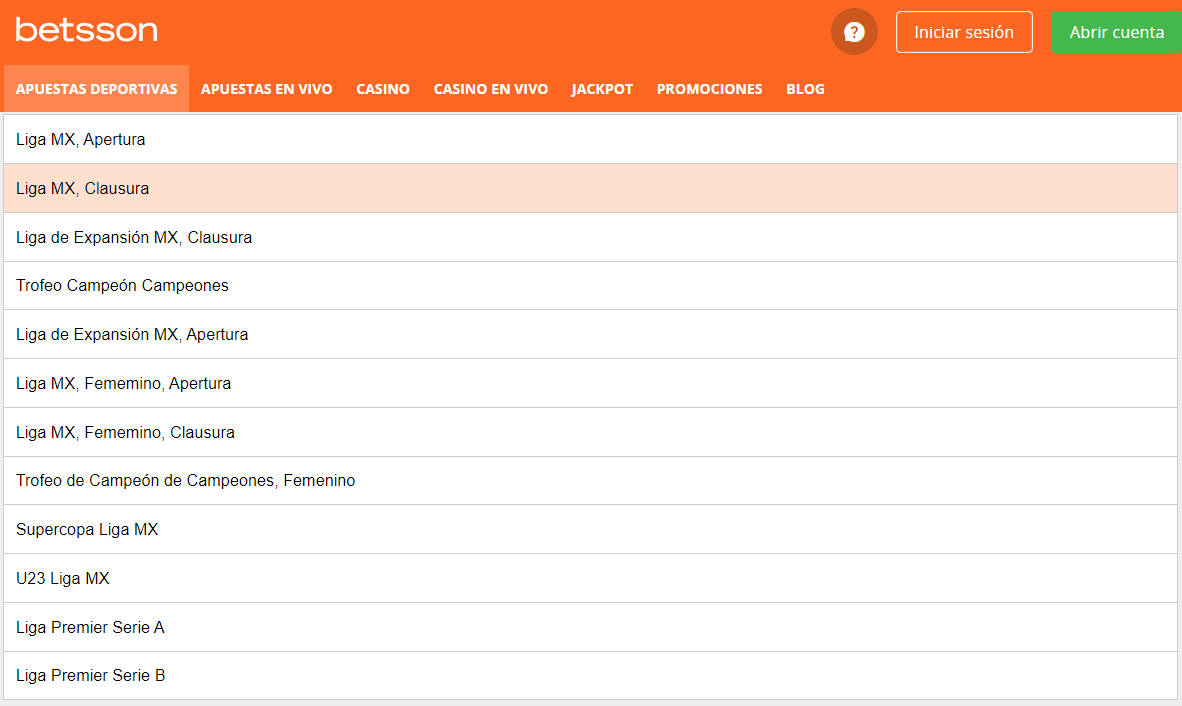The width and height of the screenshot is (1182, 706).
Task: Go to the betsson logo home
Action: point(87,30)
